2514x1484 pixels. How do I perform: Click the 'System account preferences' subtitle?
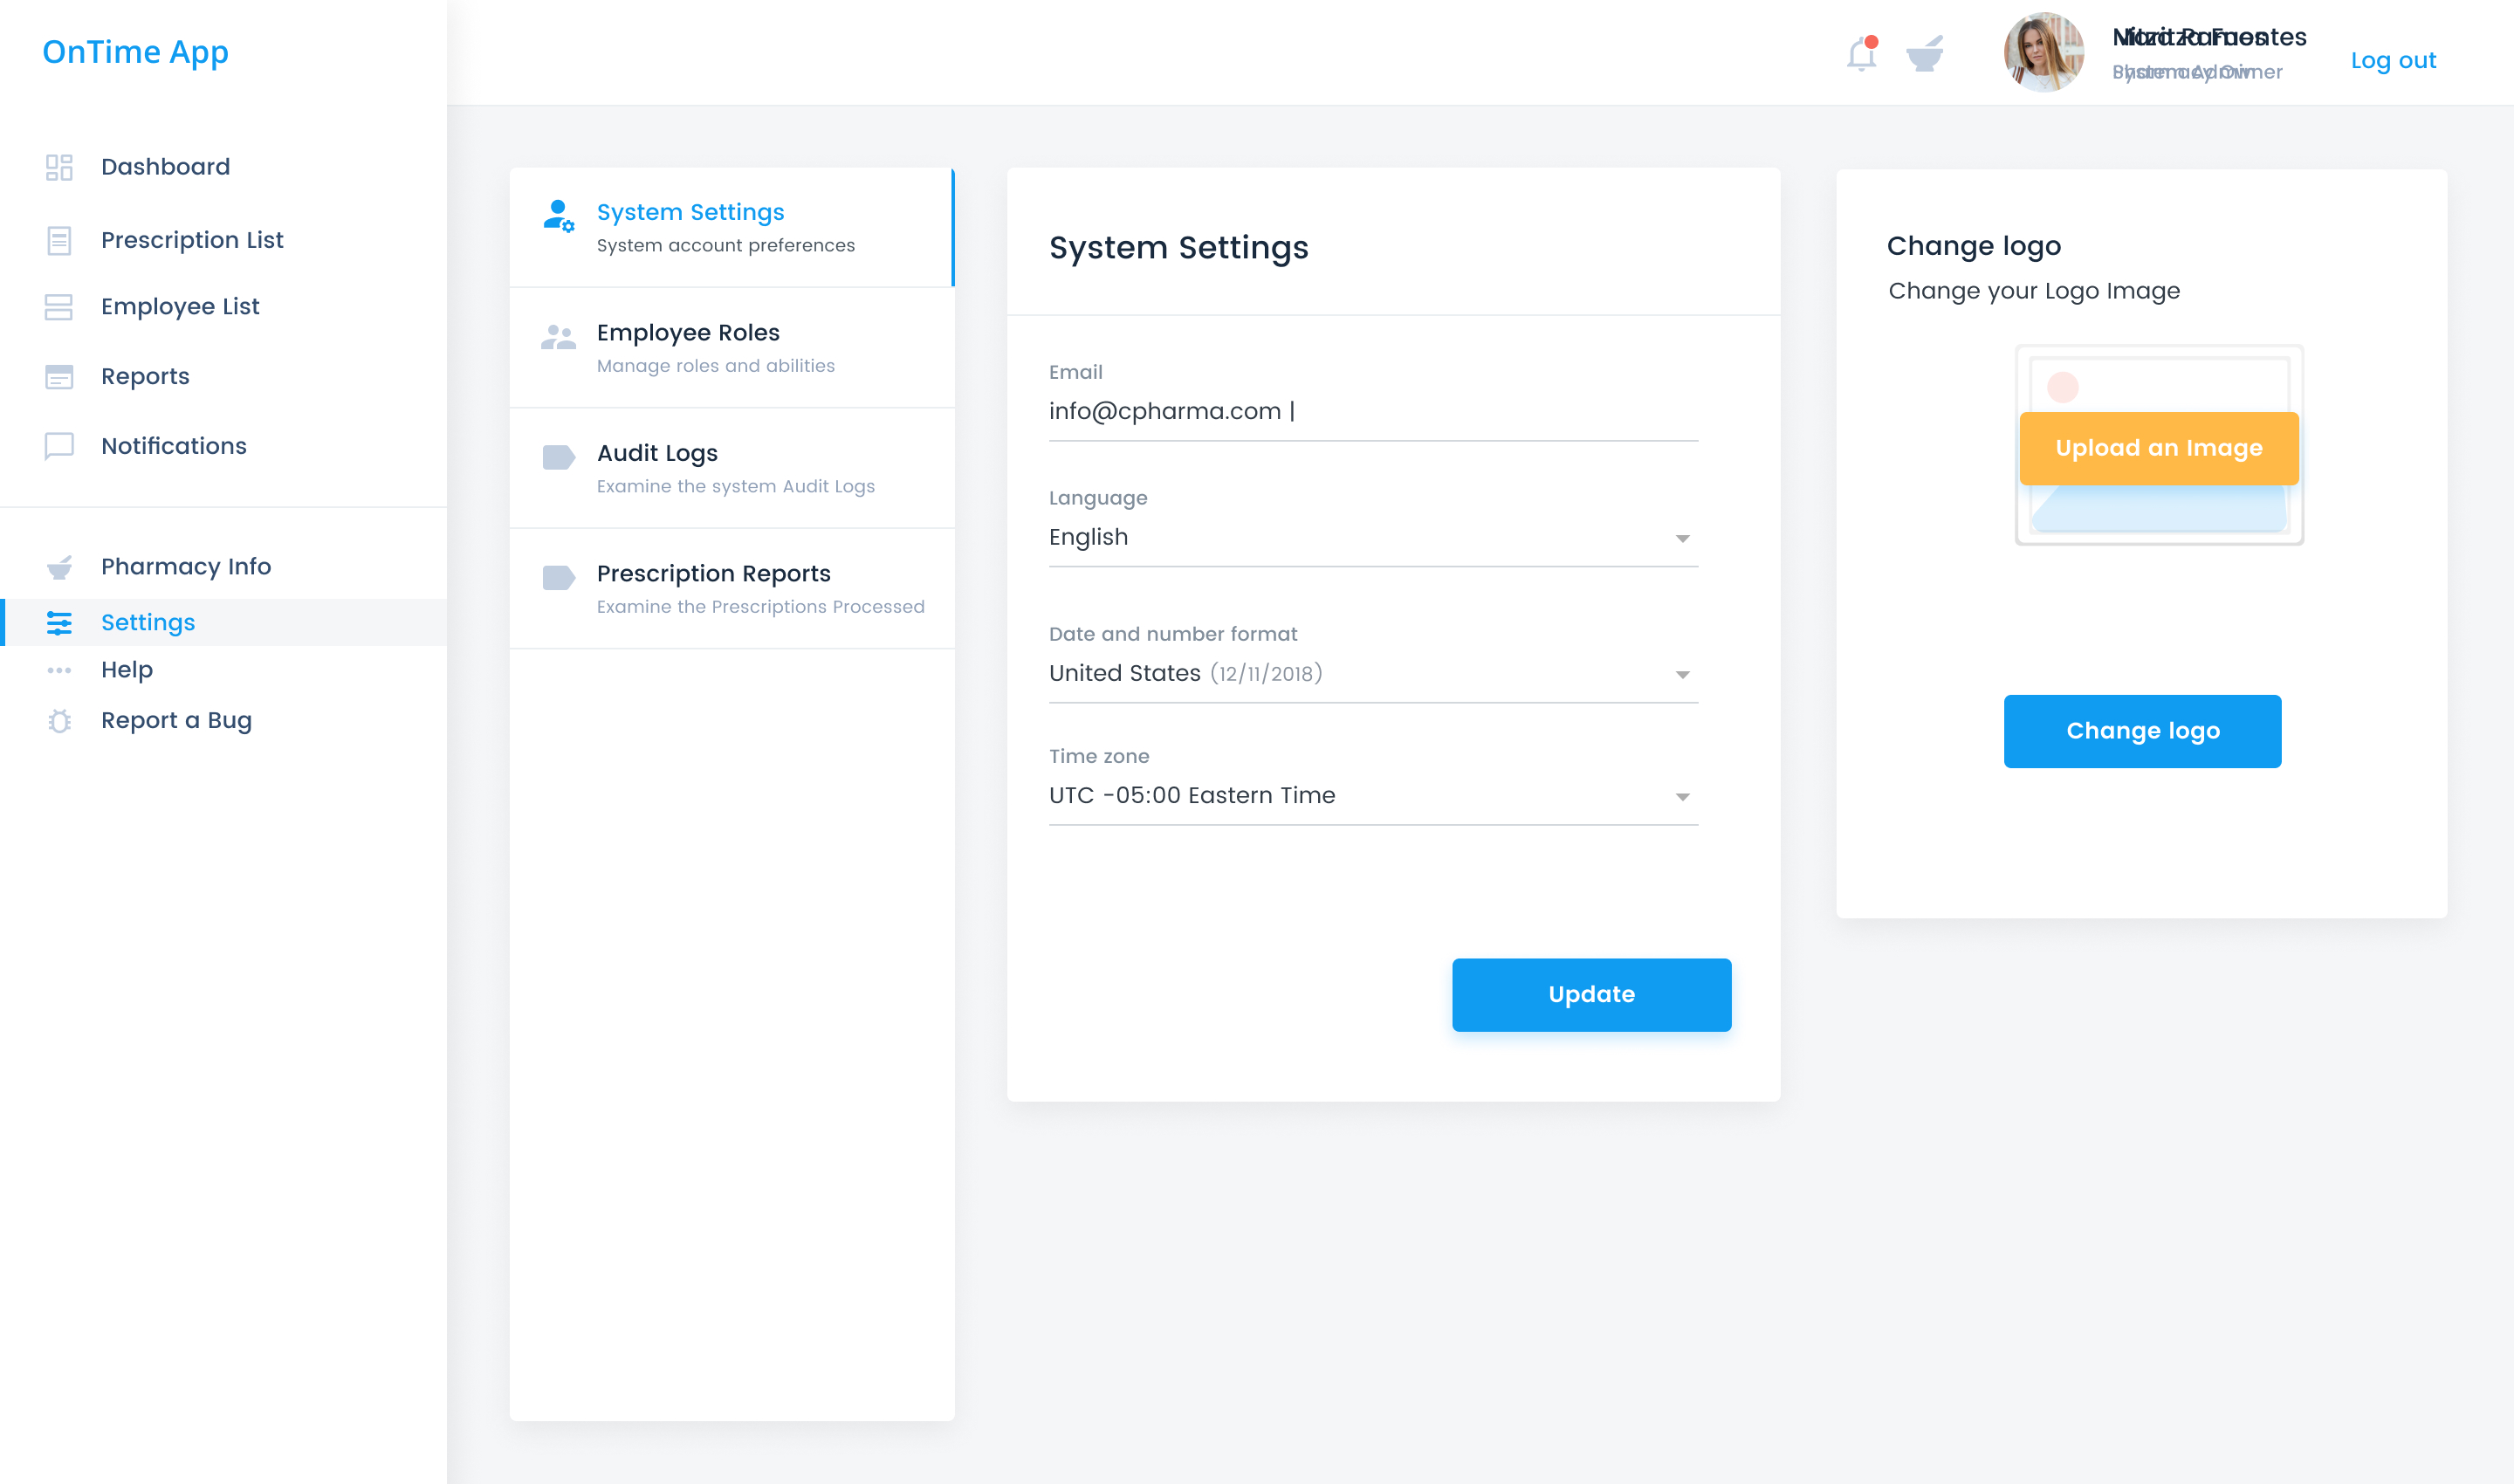coord(725,246)
